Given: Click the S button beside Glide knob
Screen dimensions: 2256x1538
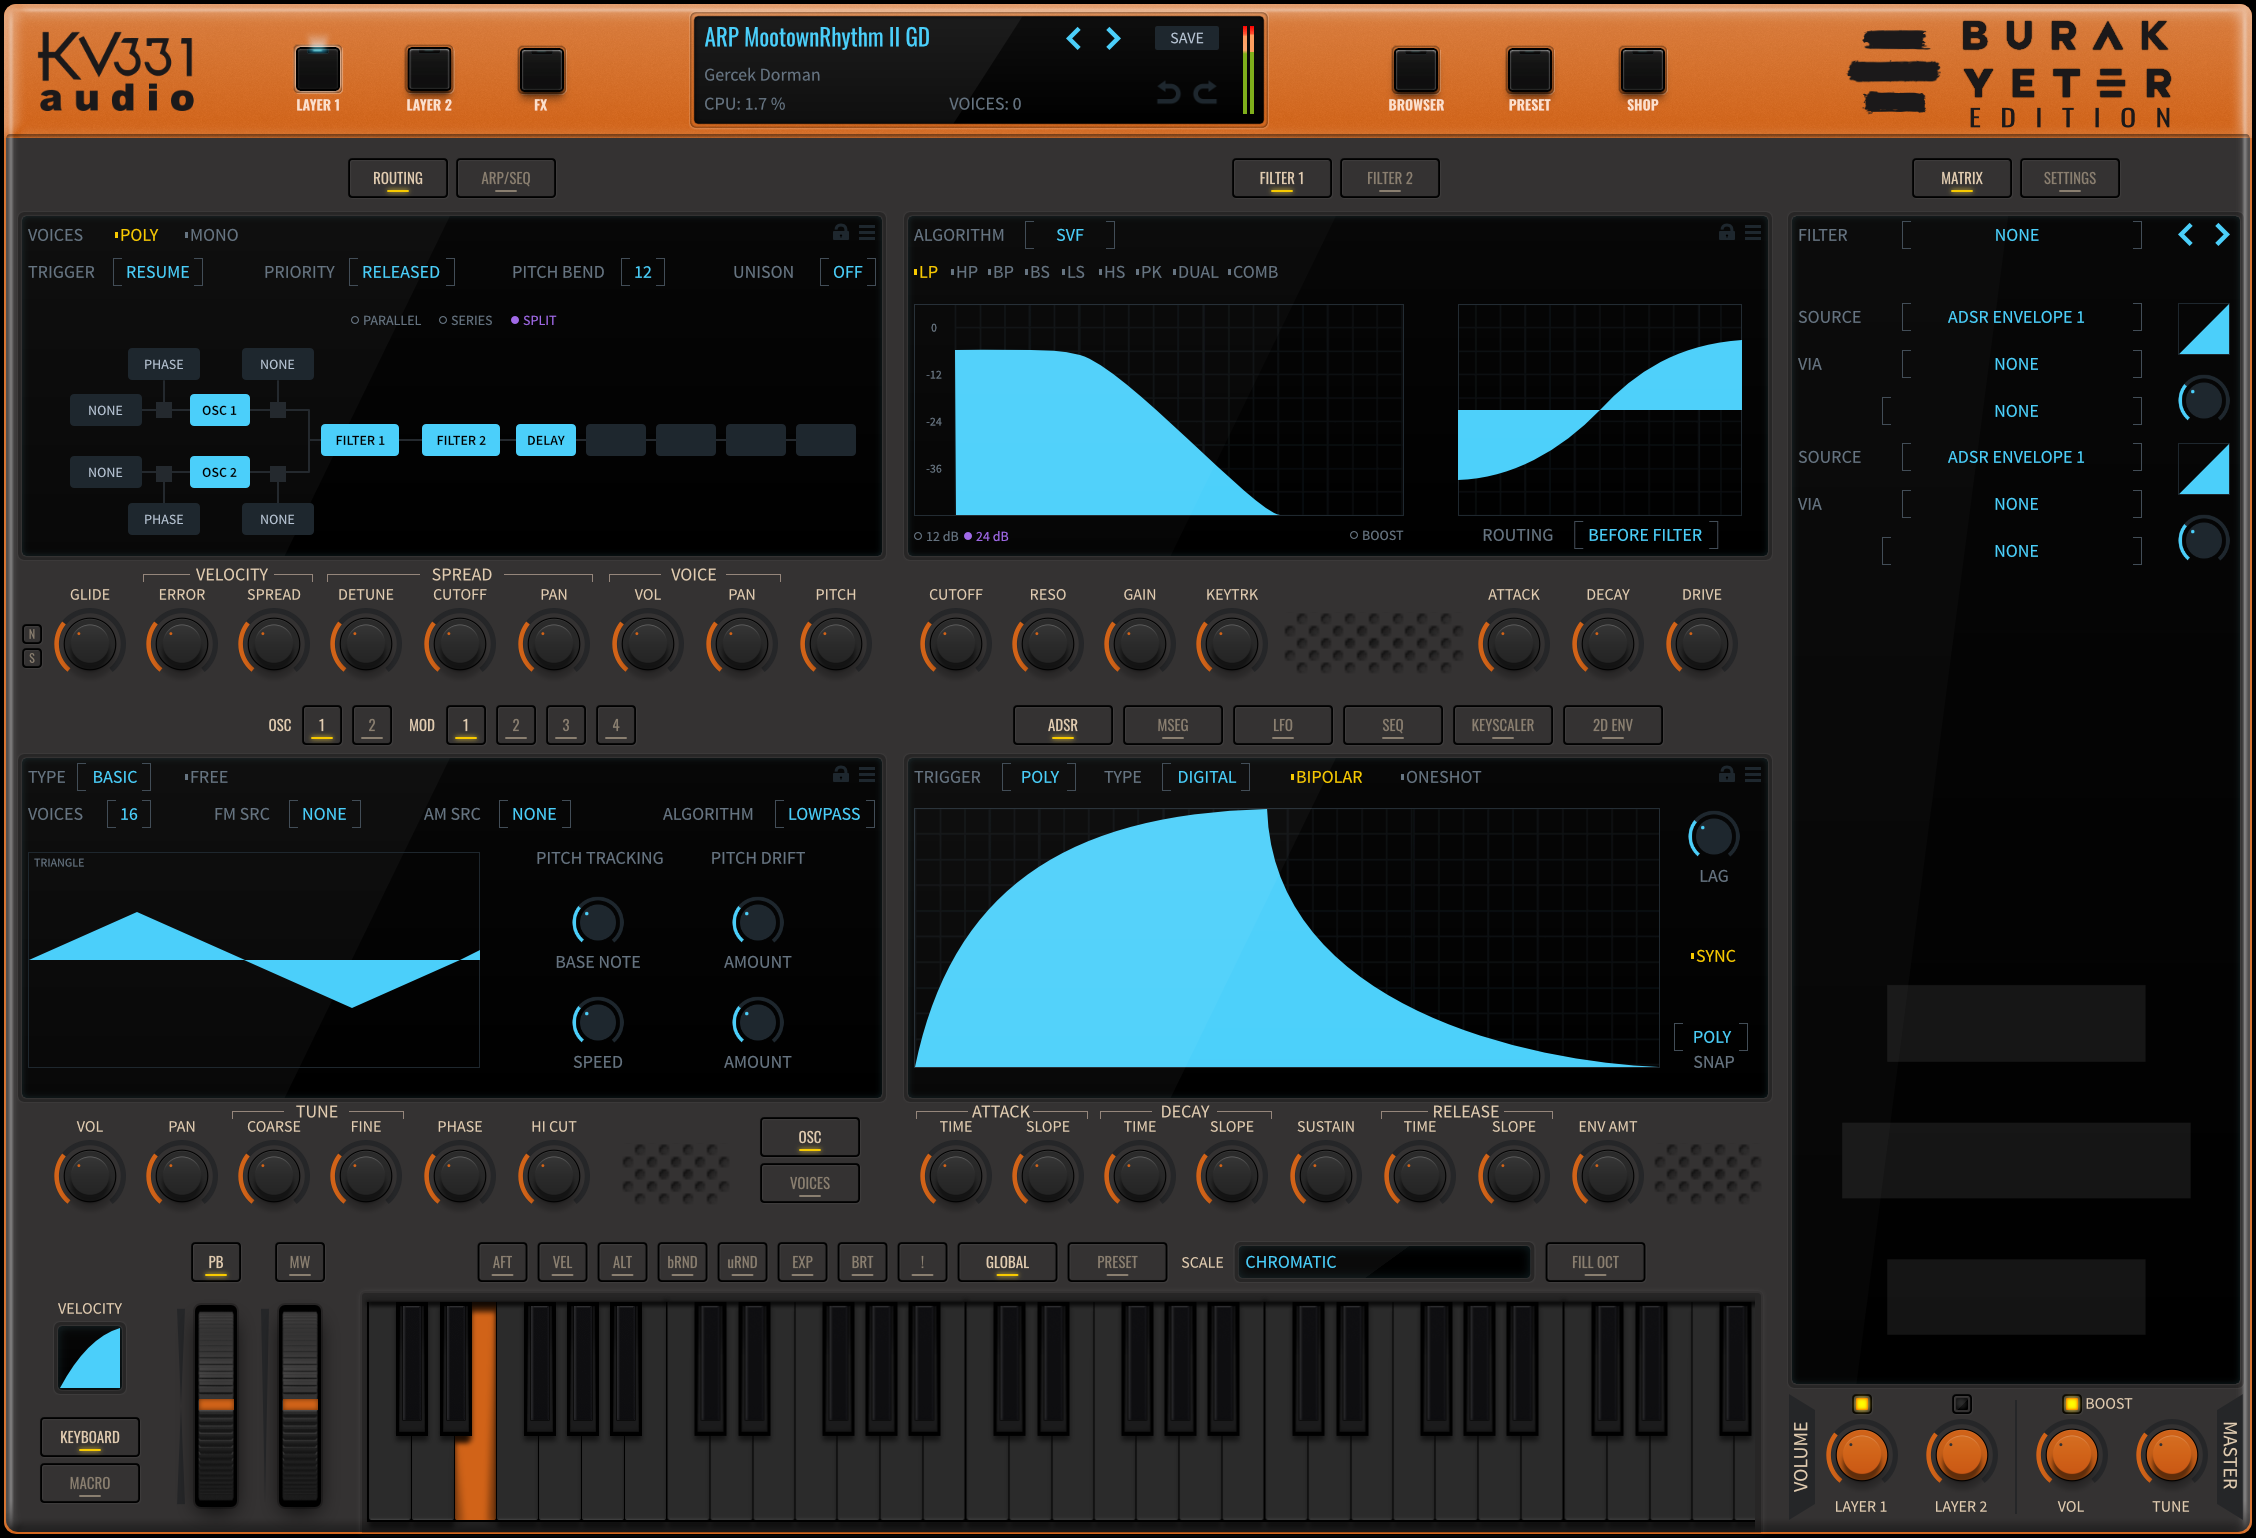Looking at the screenshot, I should point(32,658).
